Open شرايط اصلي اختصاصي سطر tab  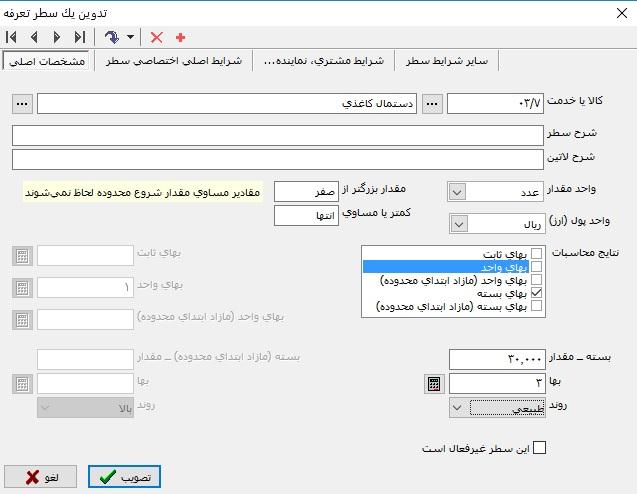pyautogui.click(x=173, y=61)
